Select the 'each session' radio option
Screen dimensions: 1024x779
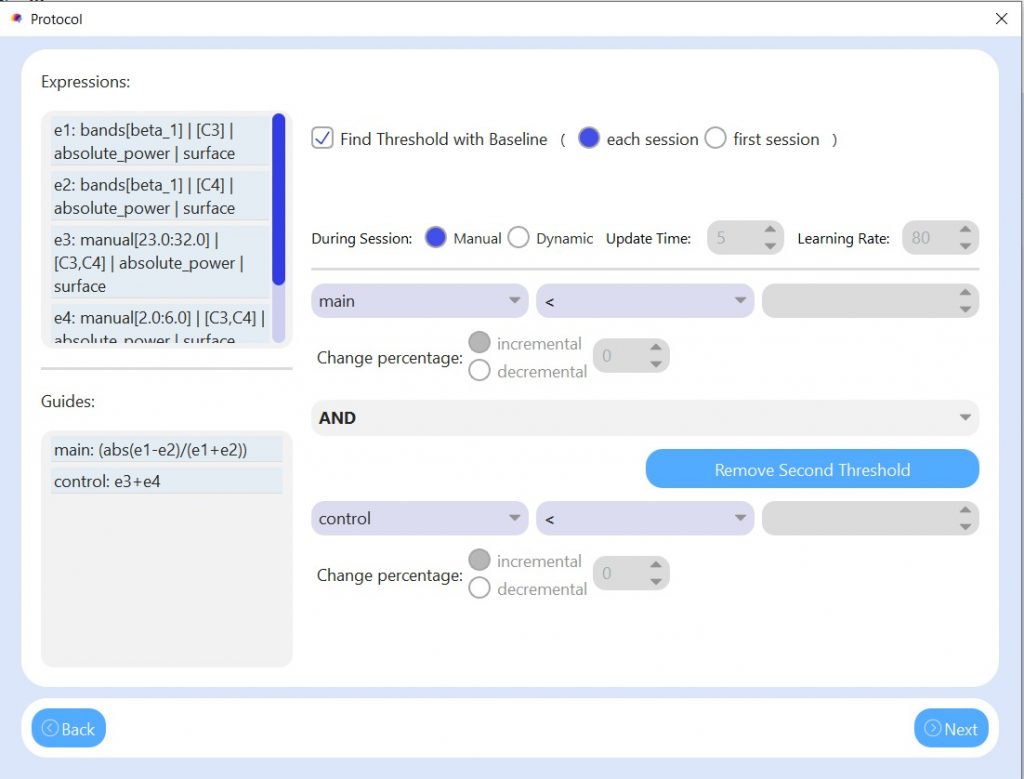coord(589,139)
